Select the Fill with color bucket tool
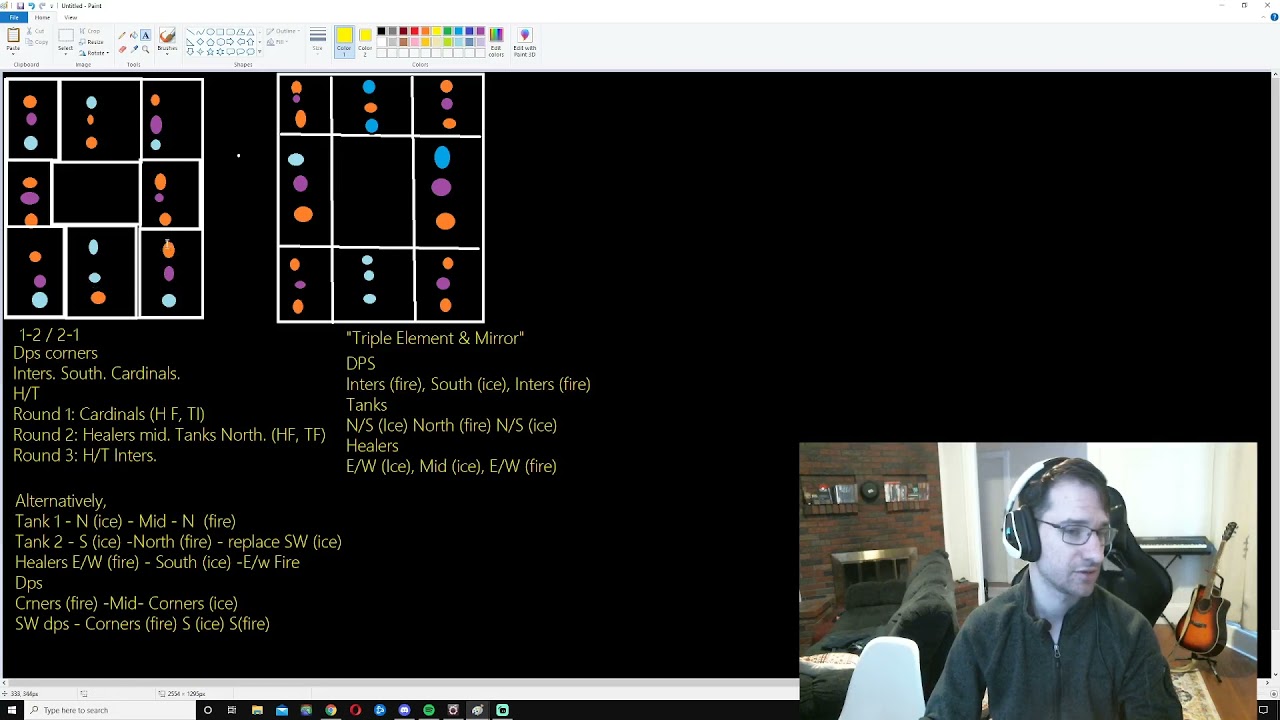 click(134, 35)
